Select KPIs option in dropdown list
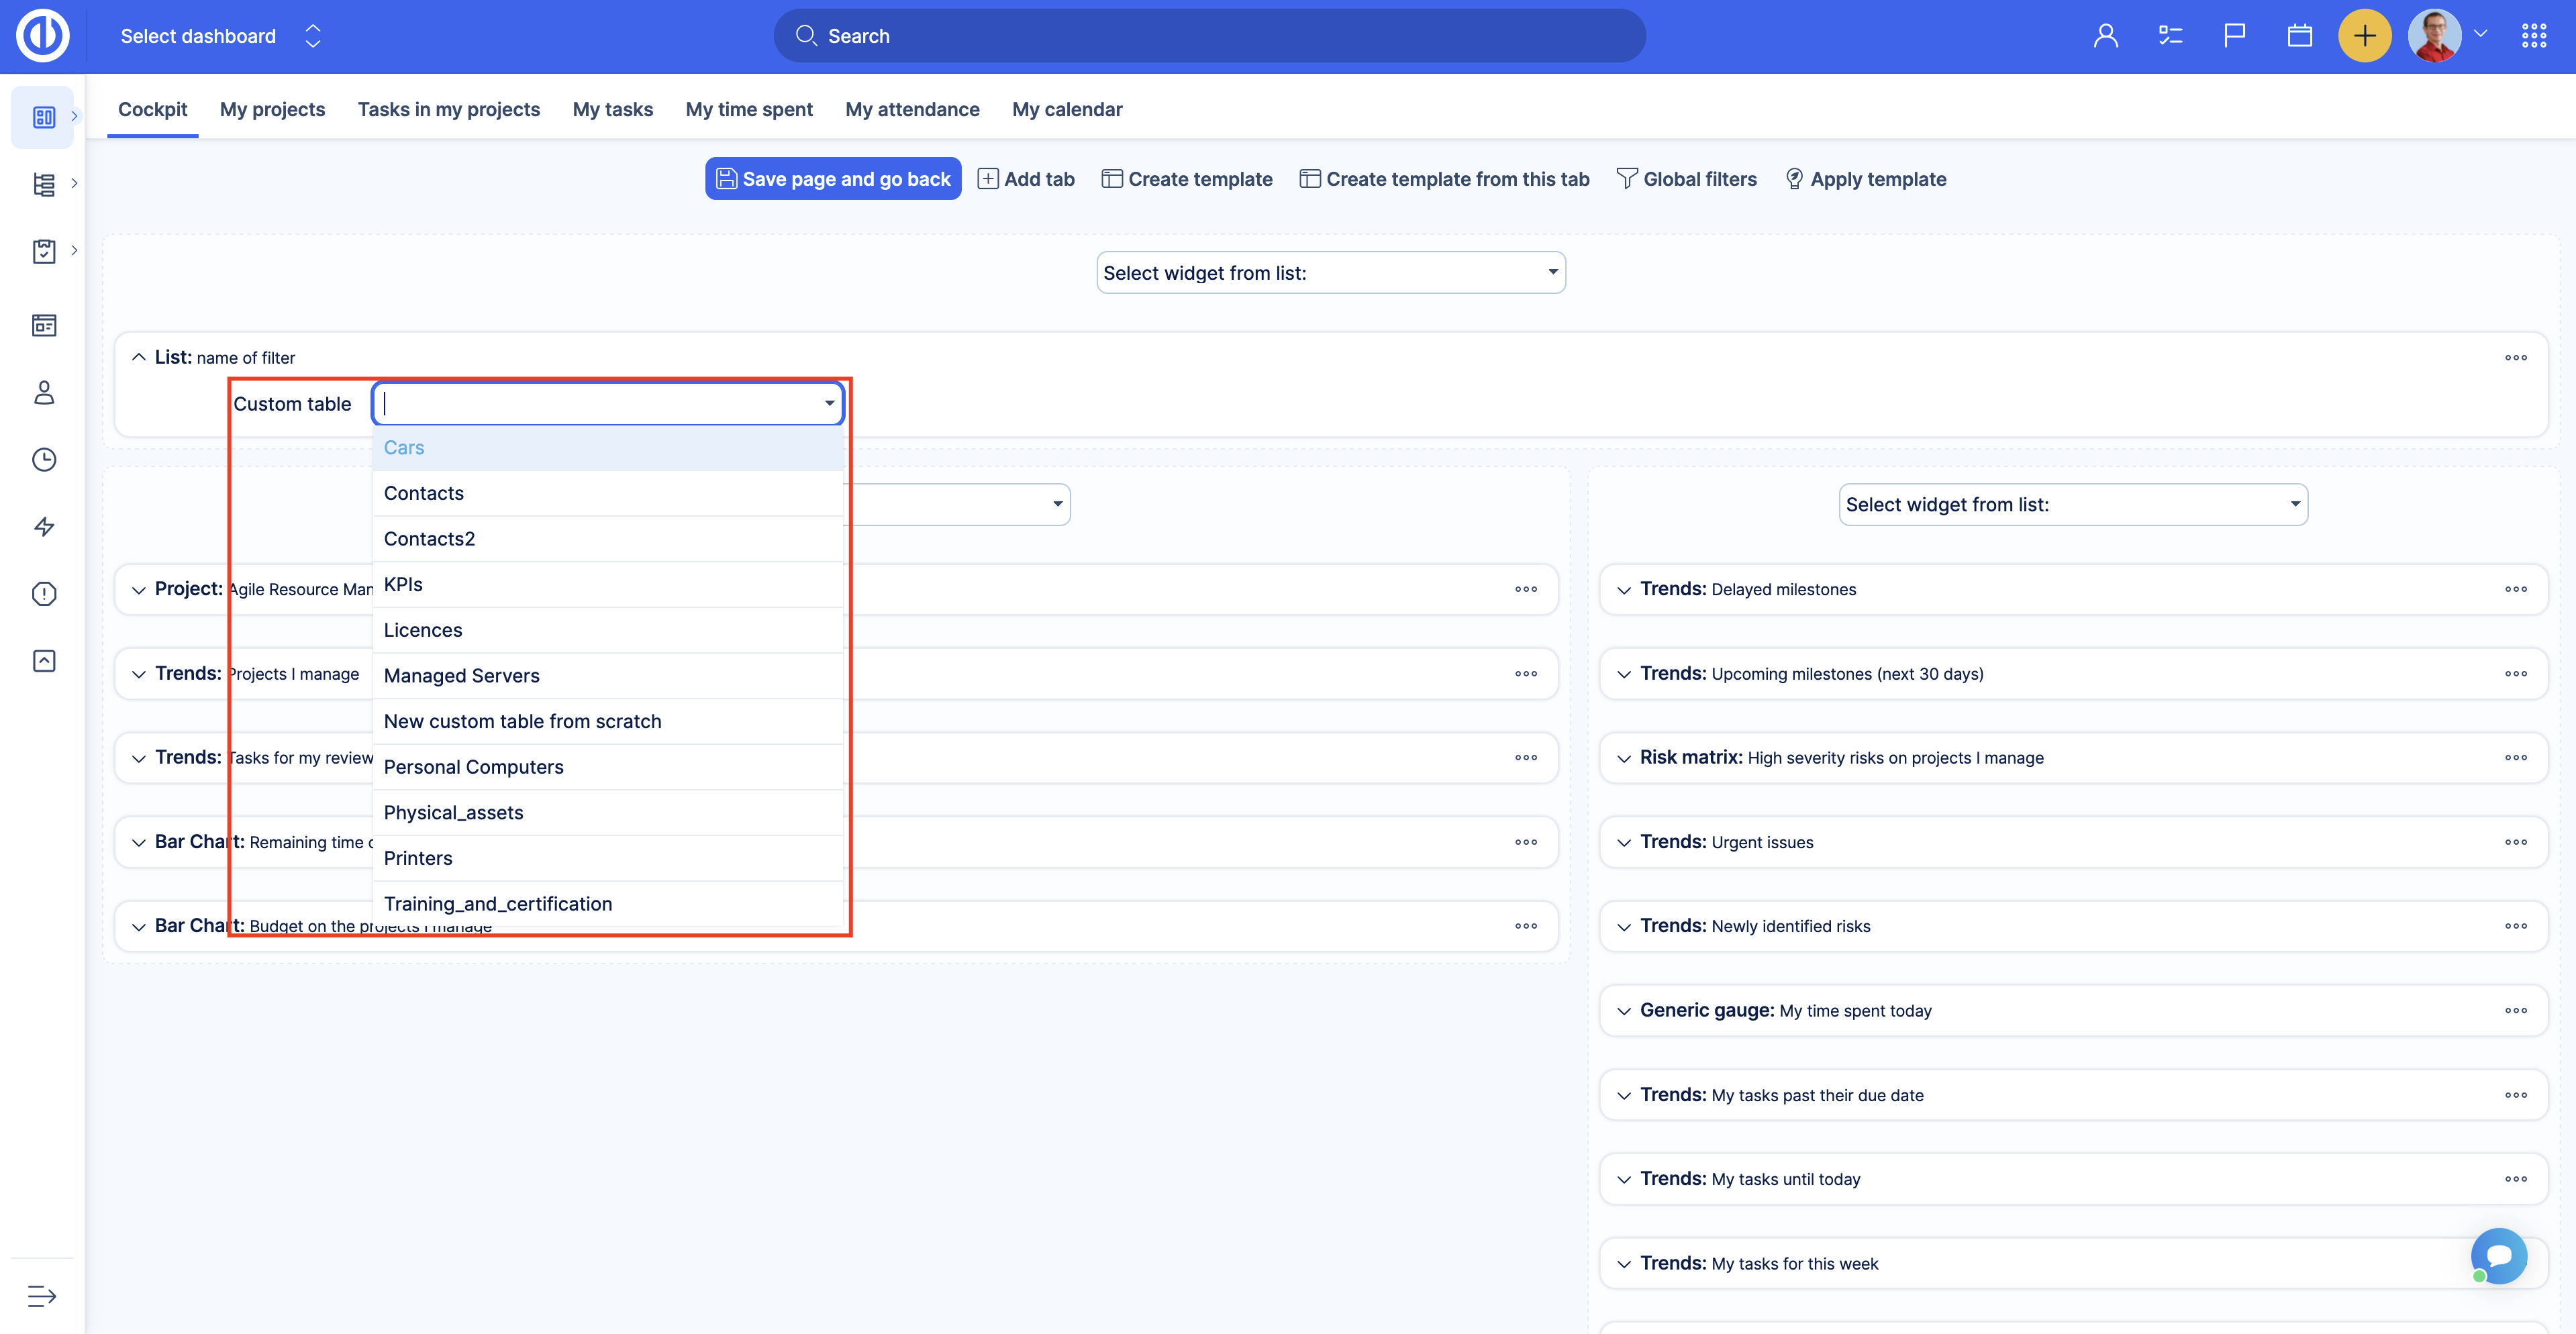This screenshot has height=1334, width=2576. [x=403, y=584]
